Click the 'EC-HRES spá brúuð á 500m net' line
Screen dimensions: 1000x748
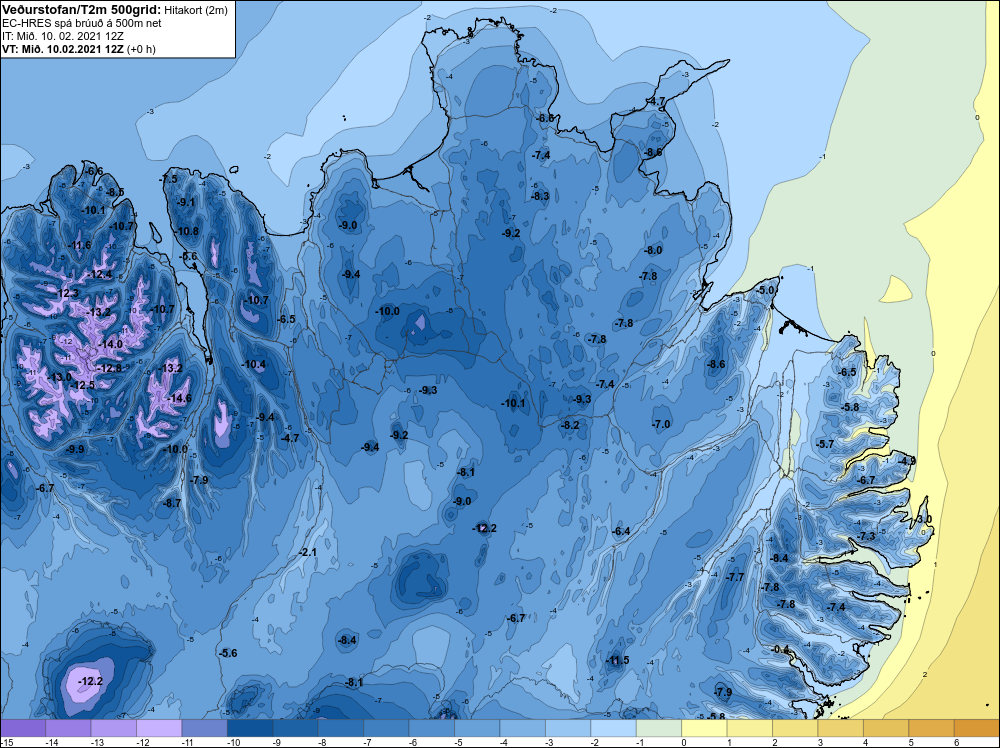tap(82, 23)
